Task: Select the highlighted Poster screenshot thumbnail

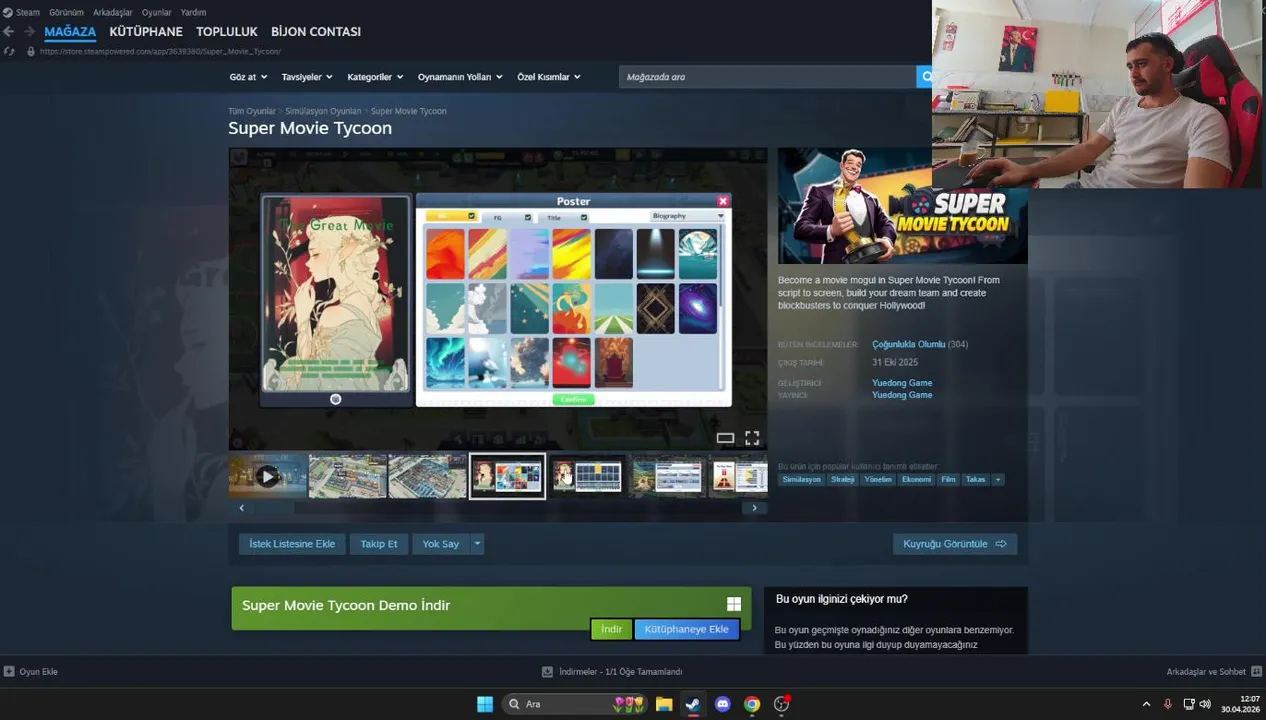Action: [507, 477]
